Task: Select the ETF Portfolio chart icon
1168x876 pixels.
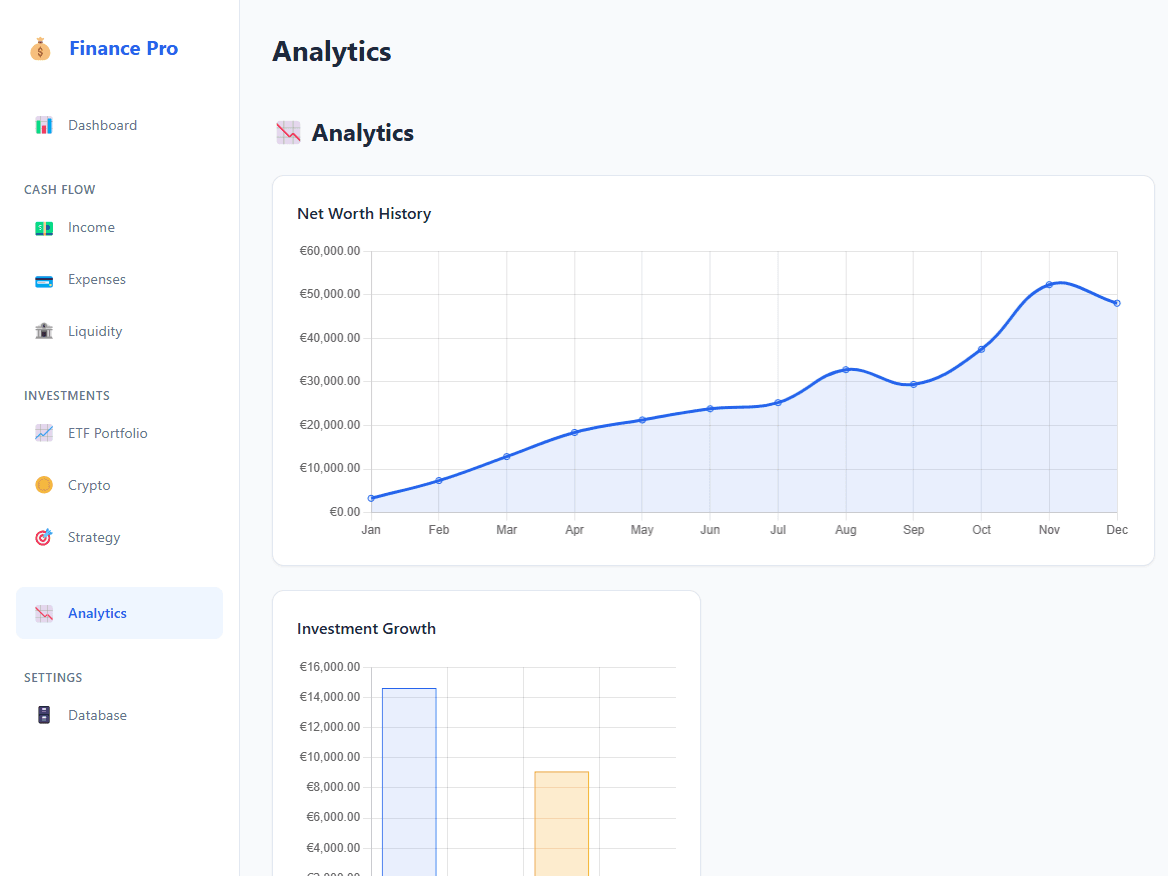Action: tap(44, 432)
